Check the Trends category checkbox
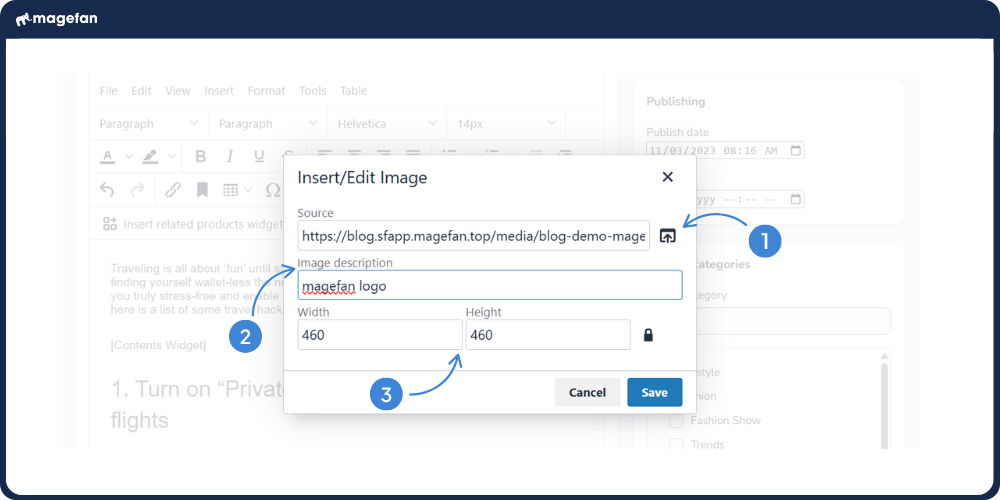Screen dimensions: 1000x500 point(676,444)
